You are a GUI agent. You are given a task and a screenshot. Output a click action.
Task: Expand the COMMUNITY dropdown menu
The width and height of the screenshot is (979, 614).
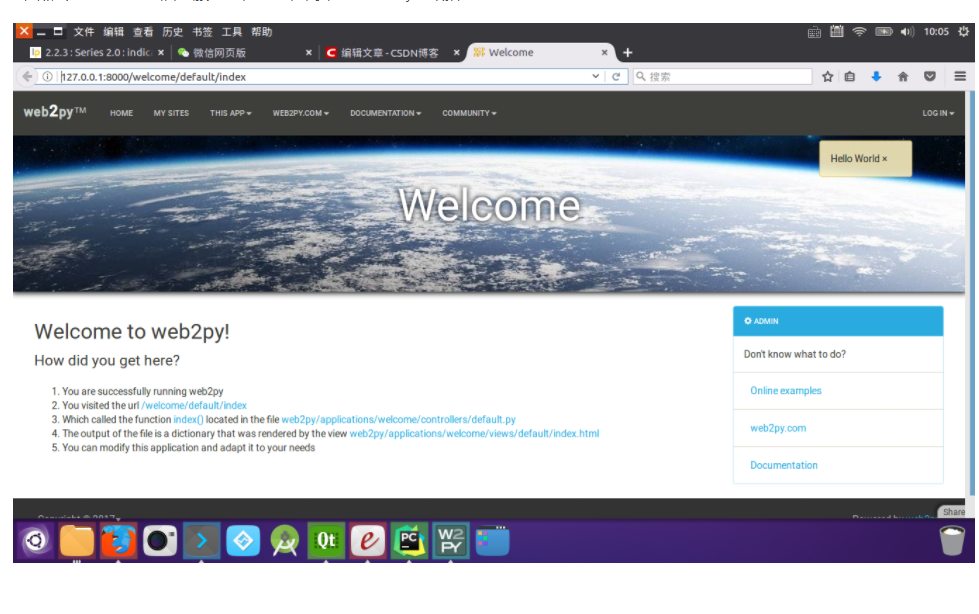(x=469, y=113)
